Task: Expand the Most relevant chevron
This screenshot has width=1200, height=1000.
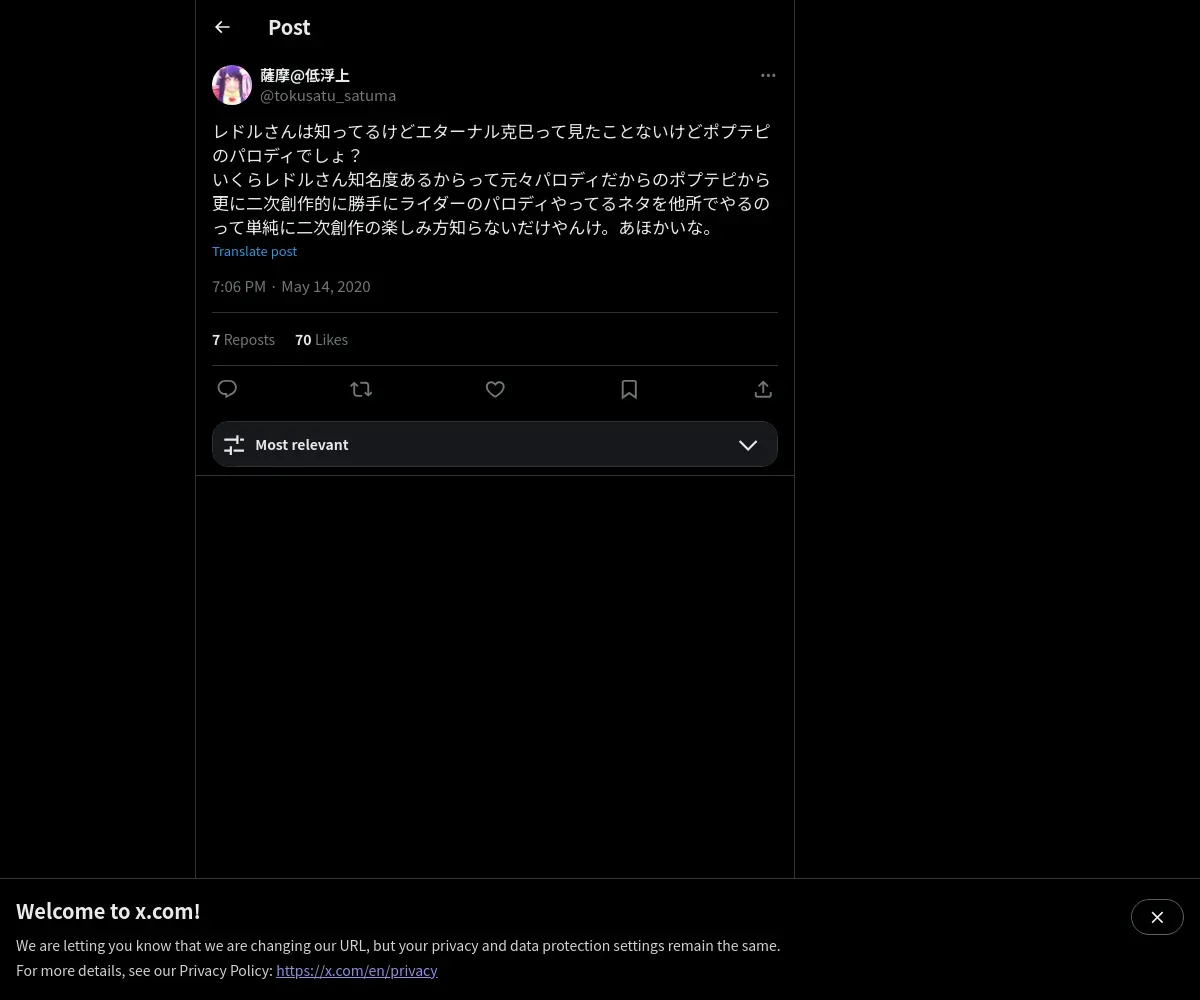Action: 748,445
